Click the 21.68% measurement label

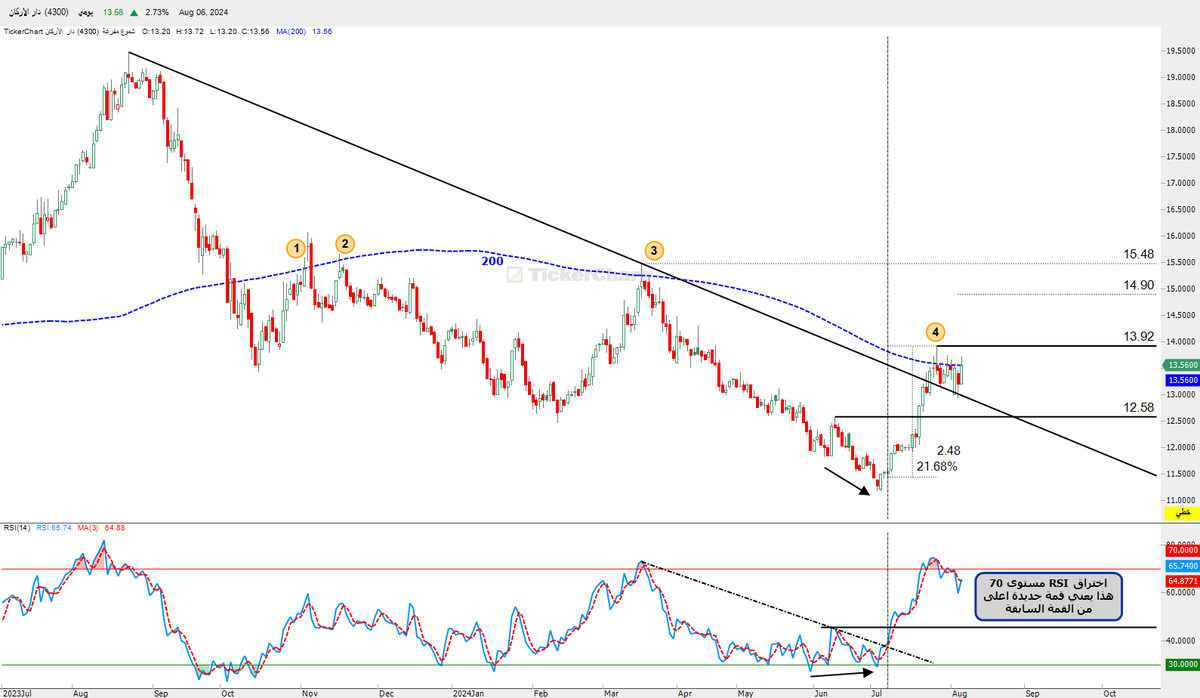pos(936,467)
